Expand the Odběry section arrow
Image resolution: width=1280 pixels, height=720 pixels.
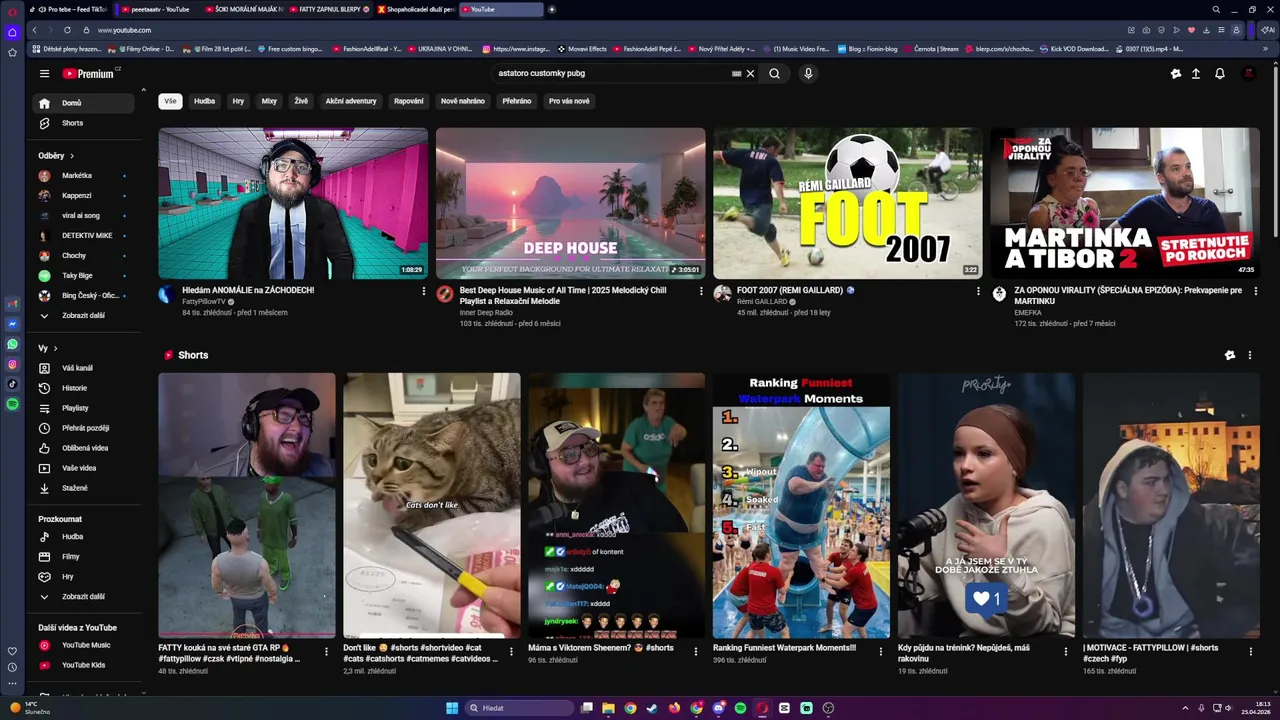[x=71, y=156]
